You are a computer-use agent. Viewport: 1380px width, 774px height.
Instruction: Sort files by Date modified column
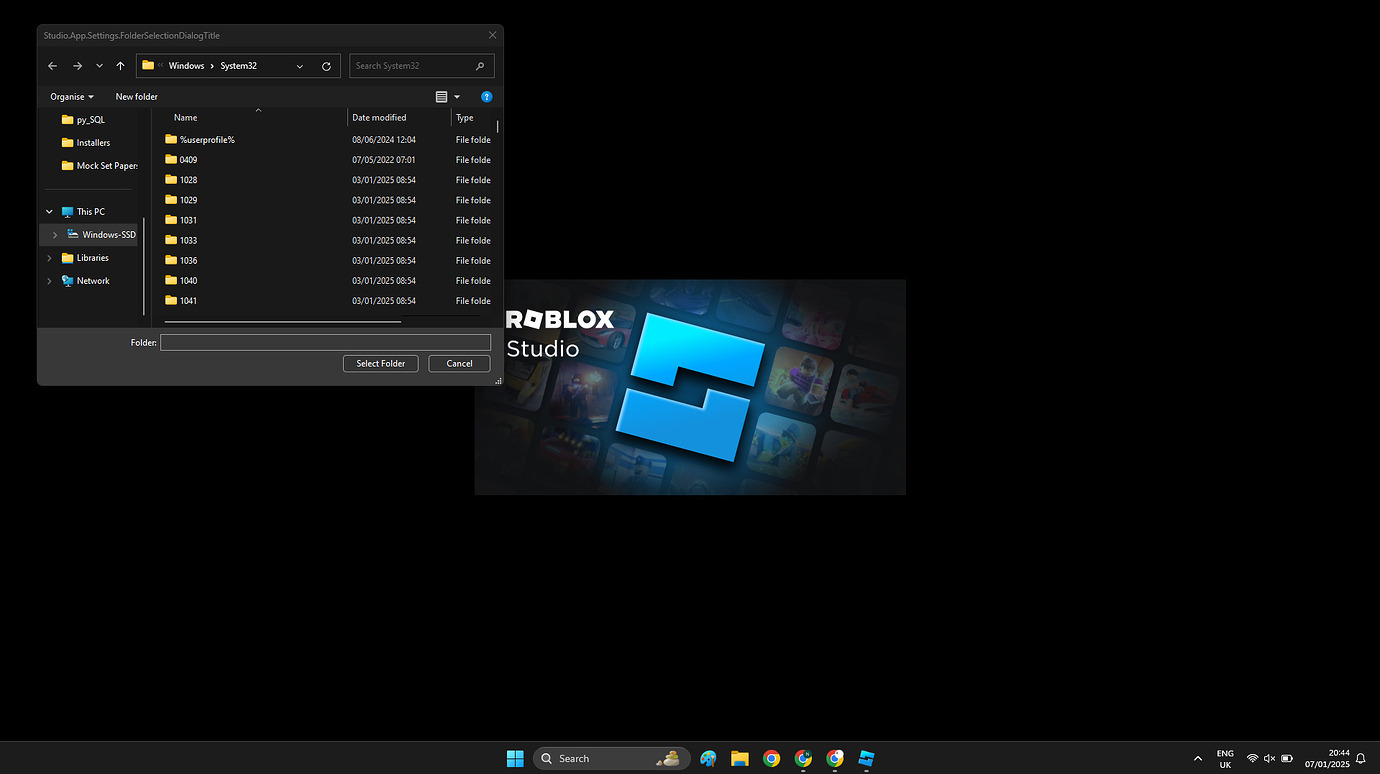click(x=379, y=117)
